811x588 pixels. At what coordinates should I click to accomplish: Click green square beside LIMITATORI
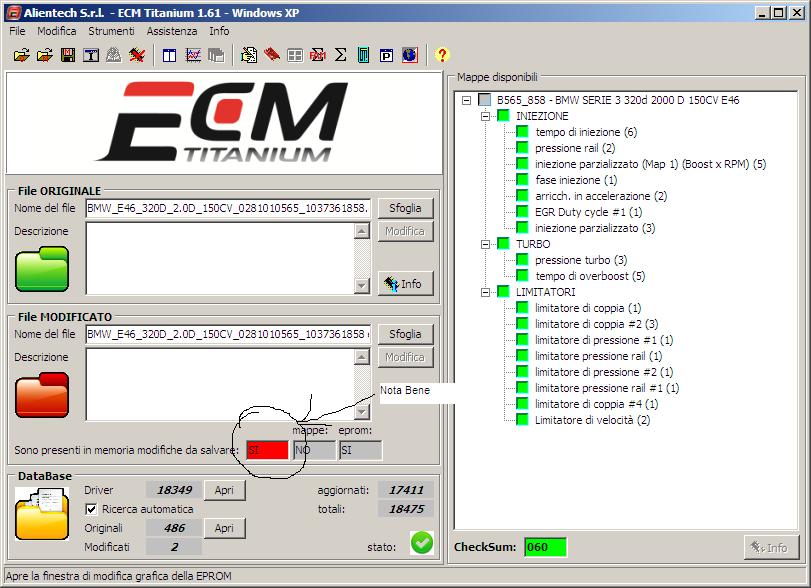(503, 292)
